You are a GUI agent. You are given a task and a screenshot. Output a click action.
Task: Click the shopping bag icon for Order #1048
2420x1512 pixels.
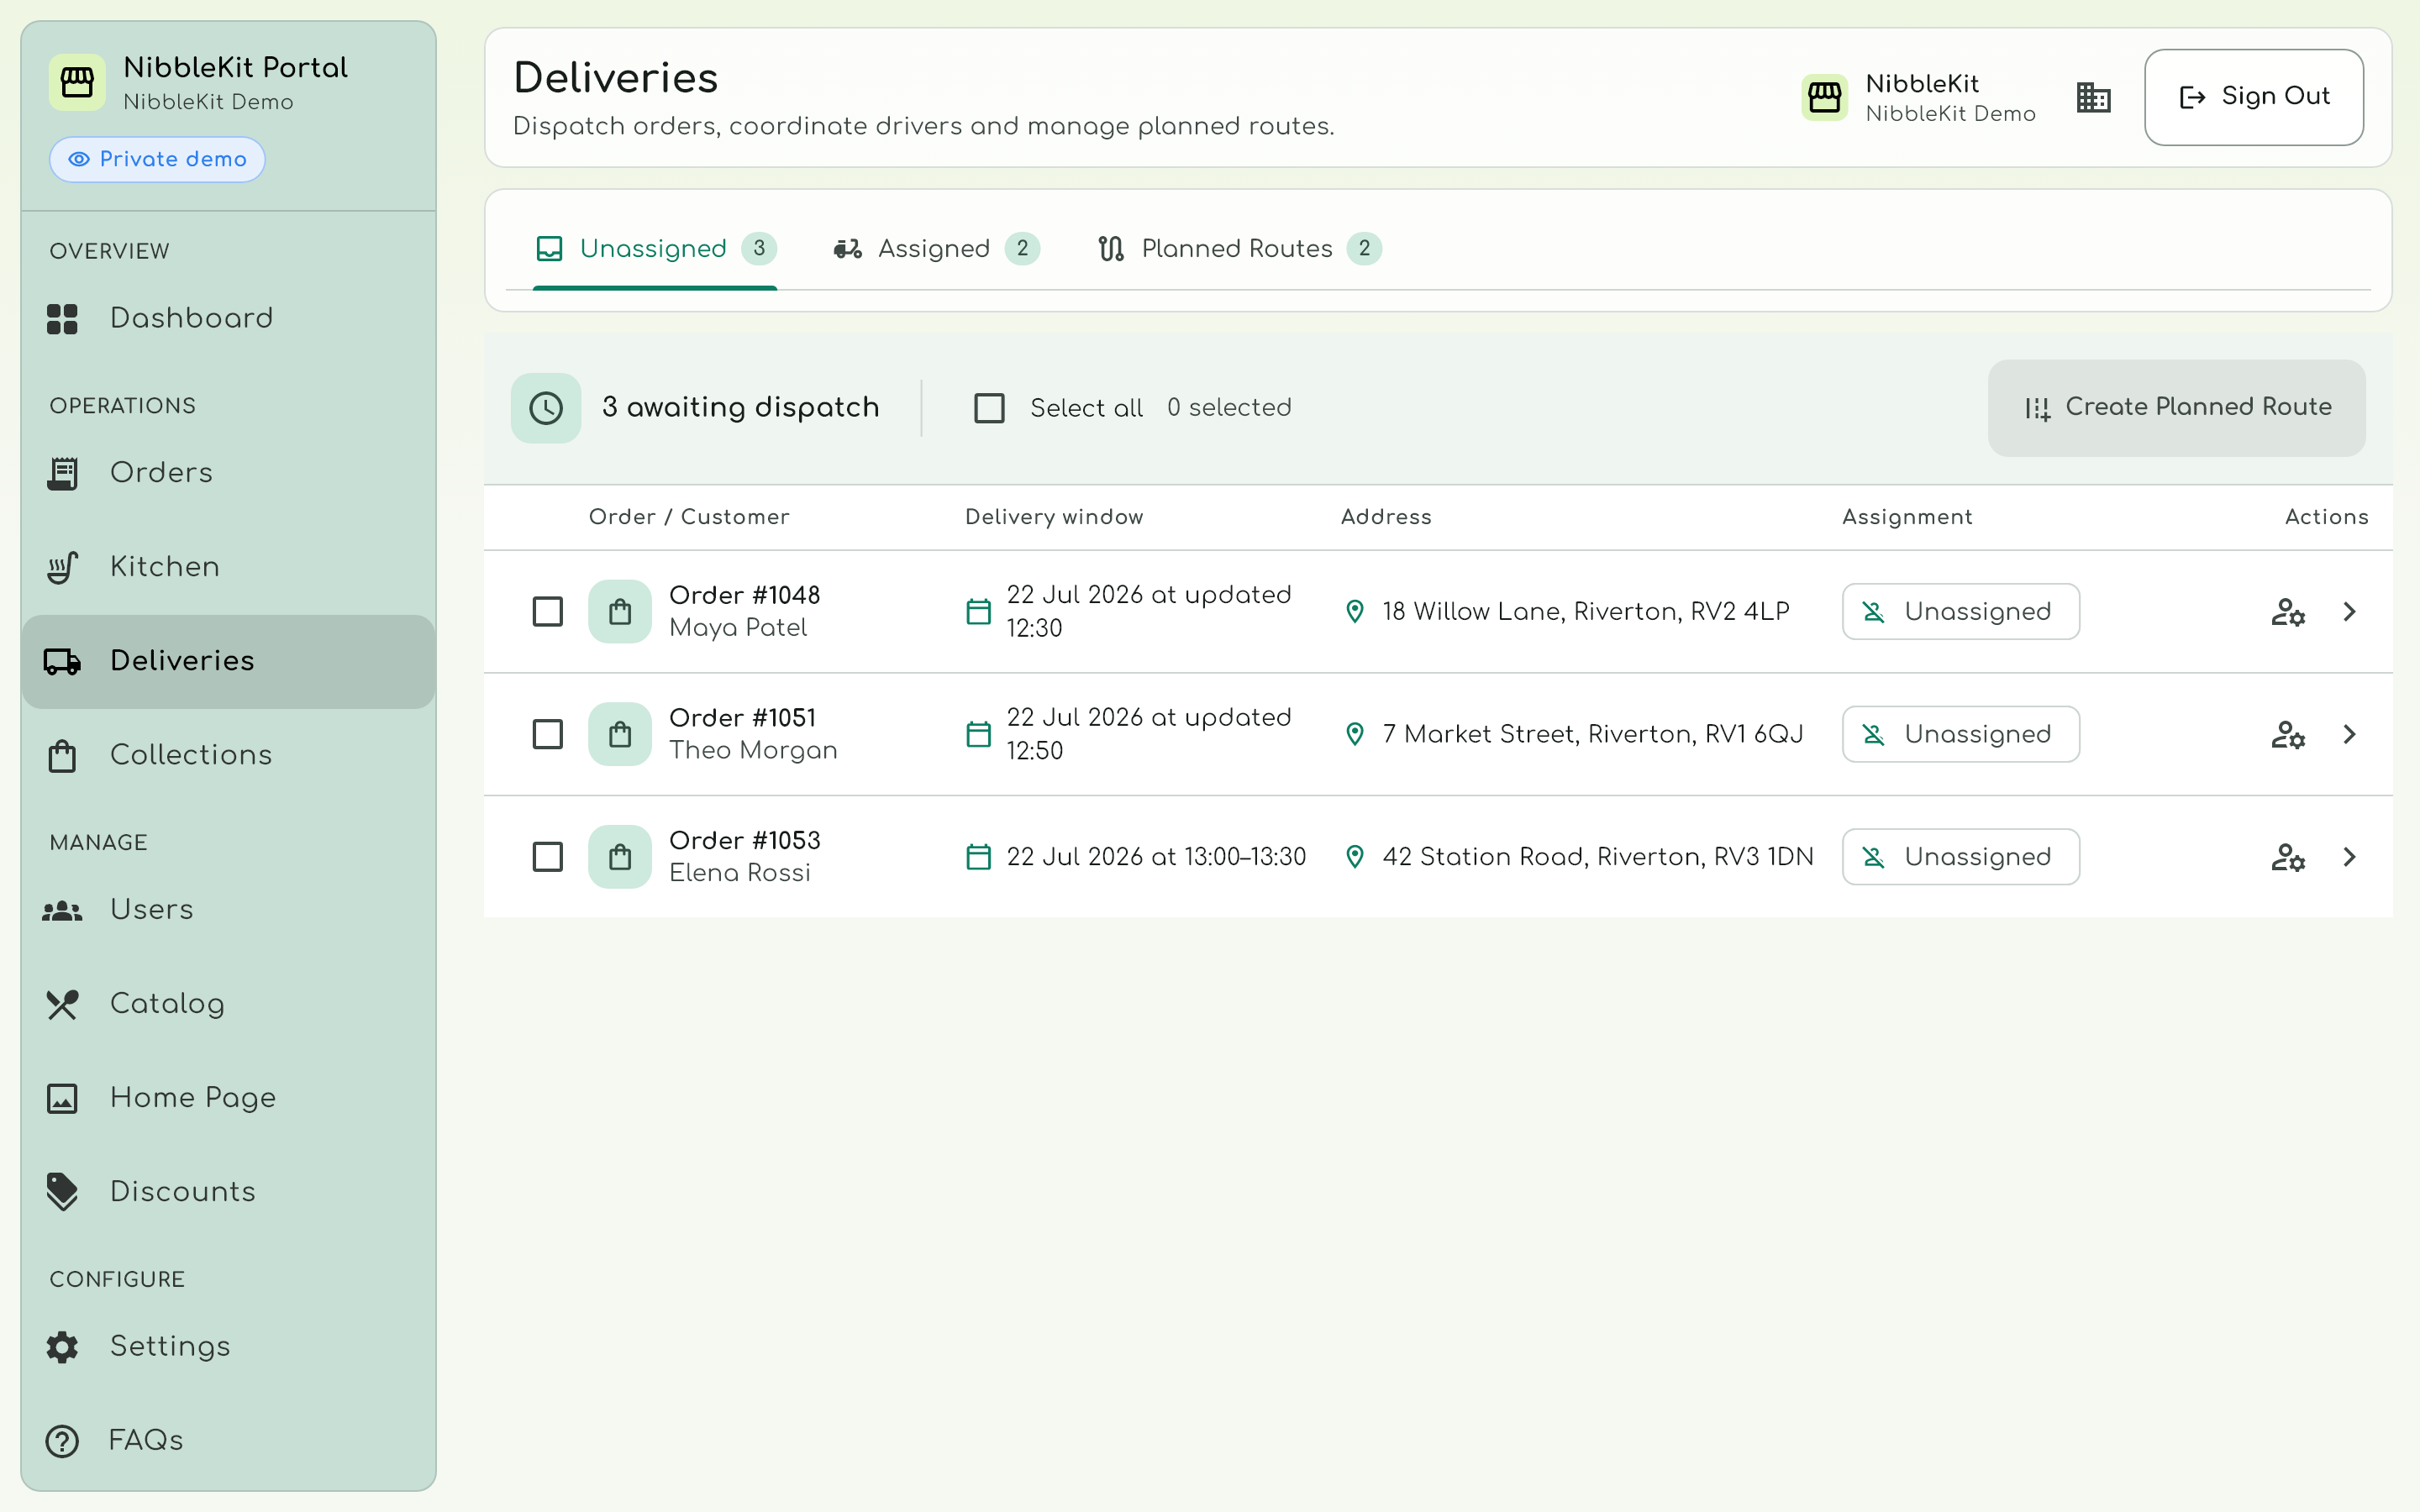point(620,612)
